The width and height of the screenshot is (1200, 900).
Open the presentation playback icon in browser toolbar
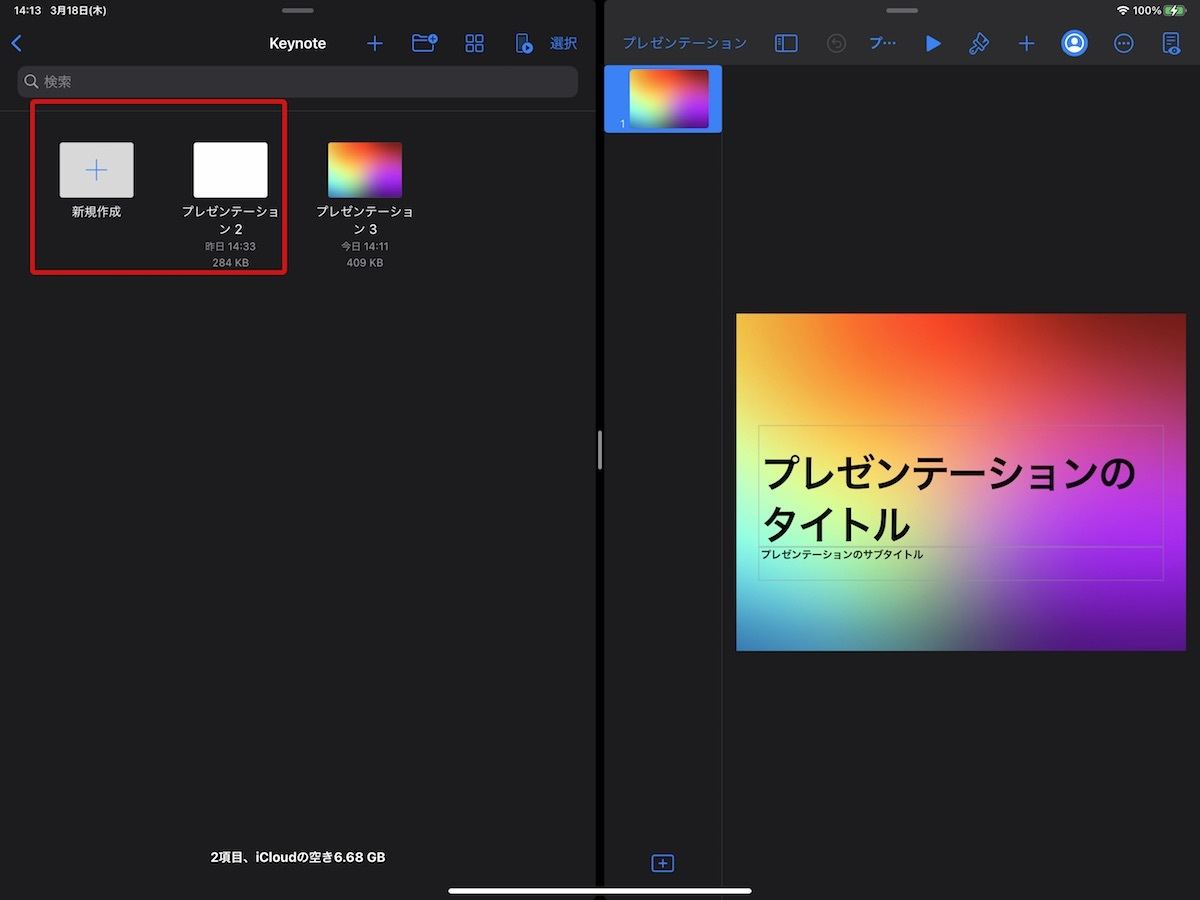523,44
